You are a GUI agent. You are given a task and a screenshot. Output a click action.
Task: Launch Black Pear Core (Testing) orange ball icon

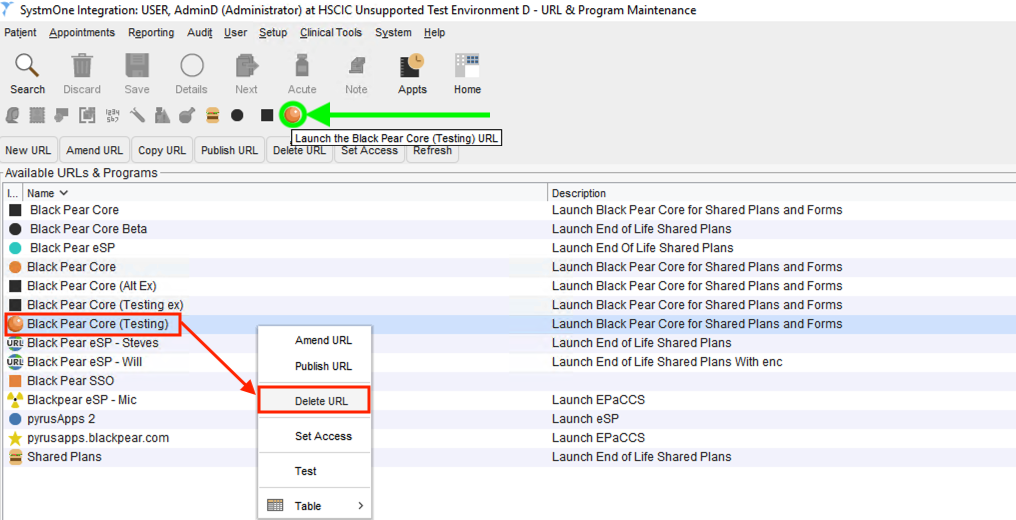293,115
